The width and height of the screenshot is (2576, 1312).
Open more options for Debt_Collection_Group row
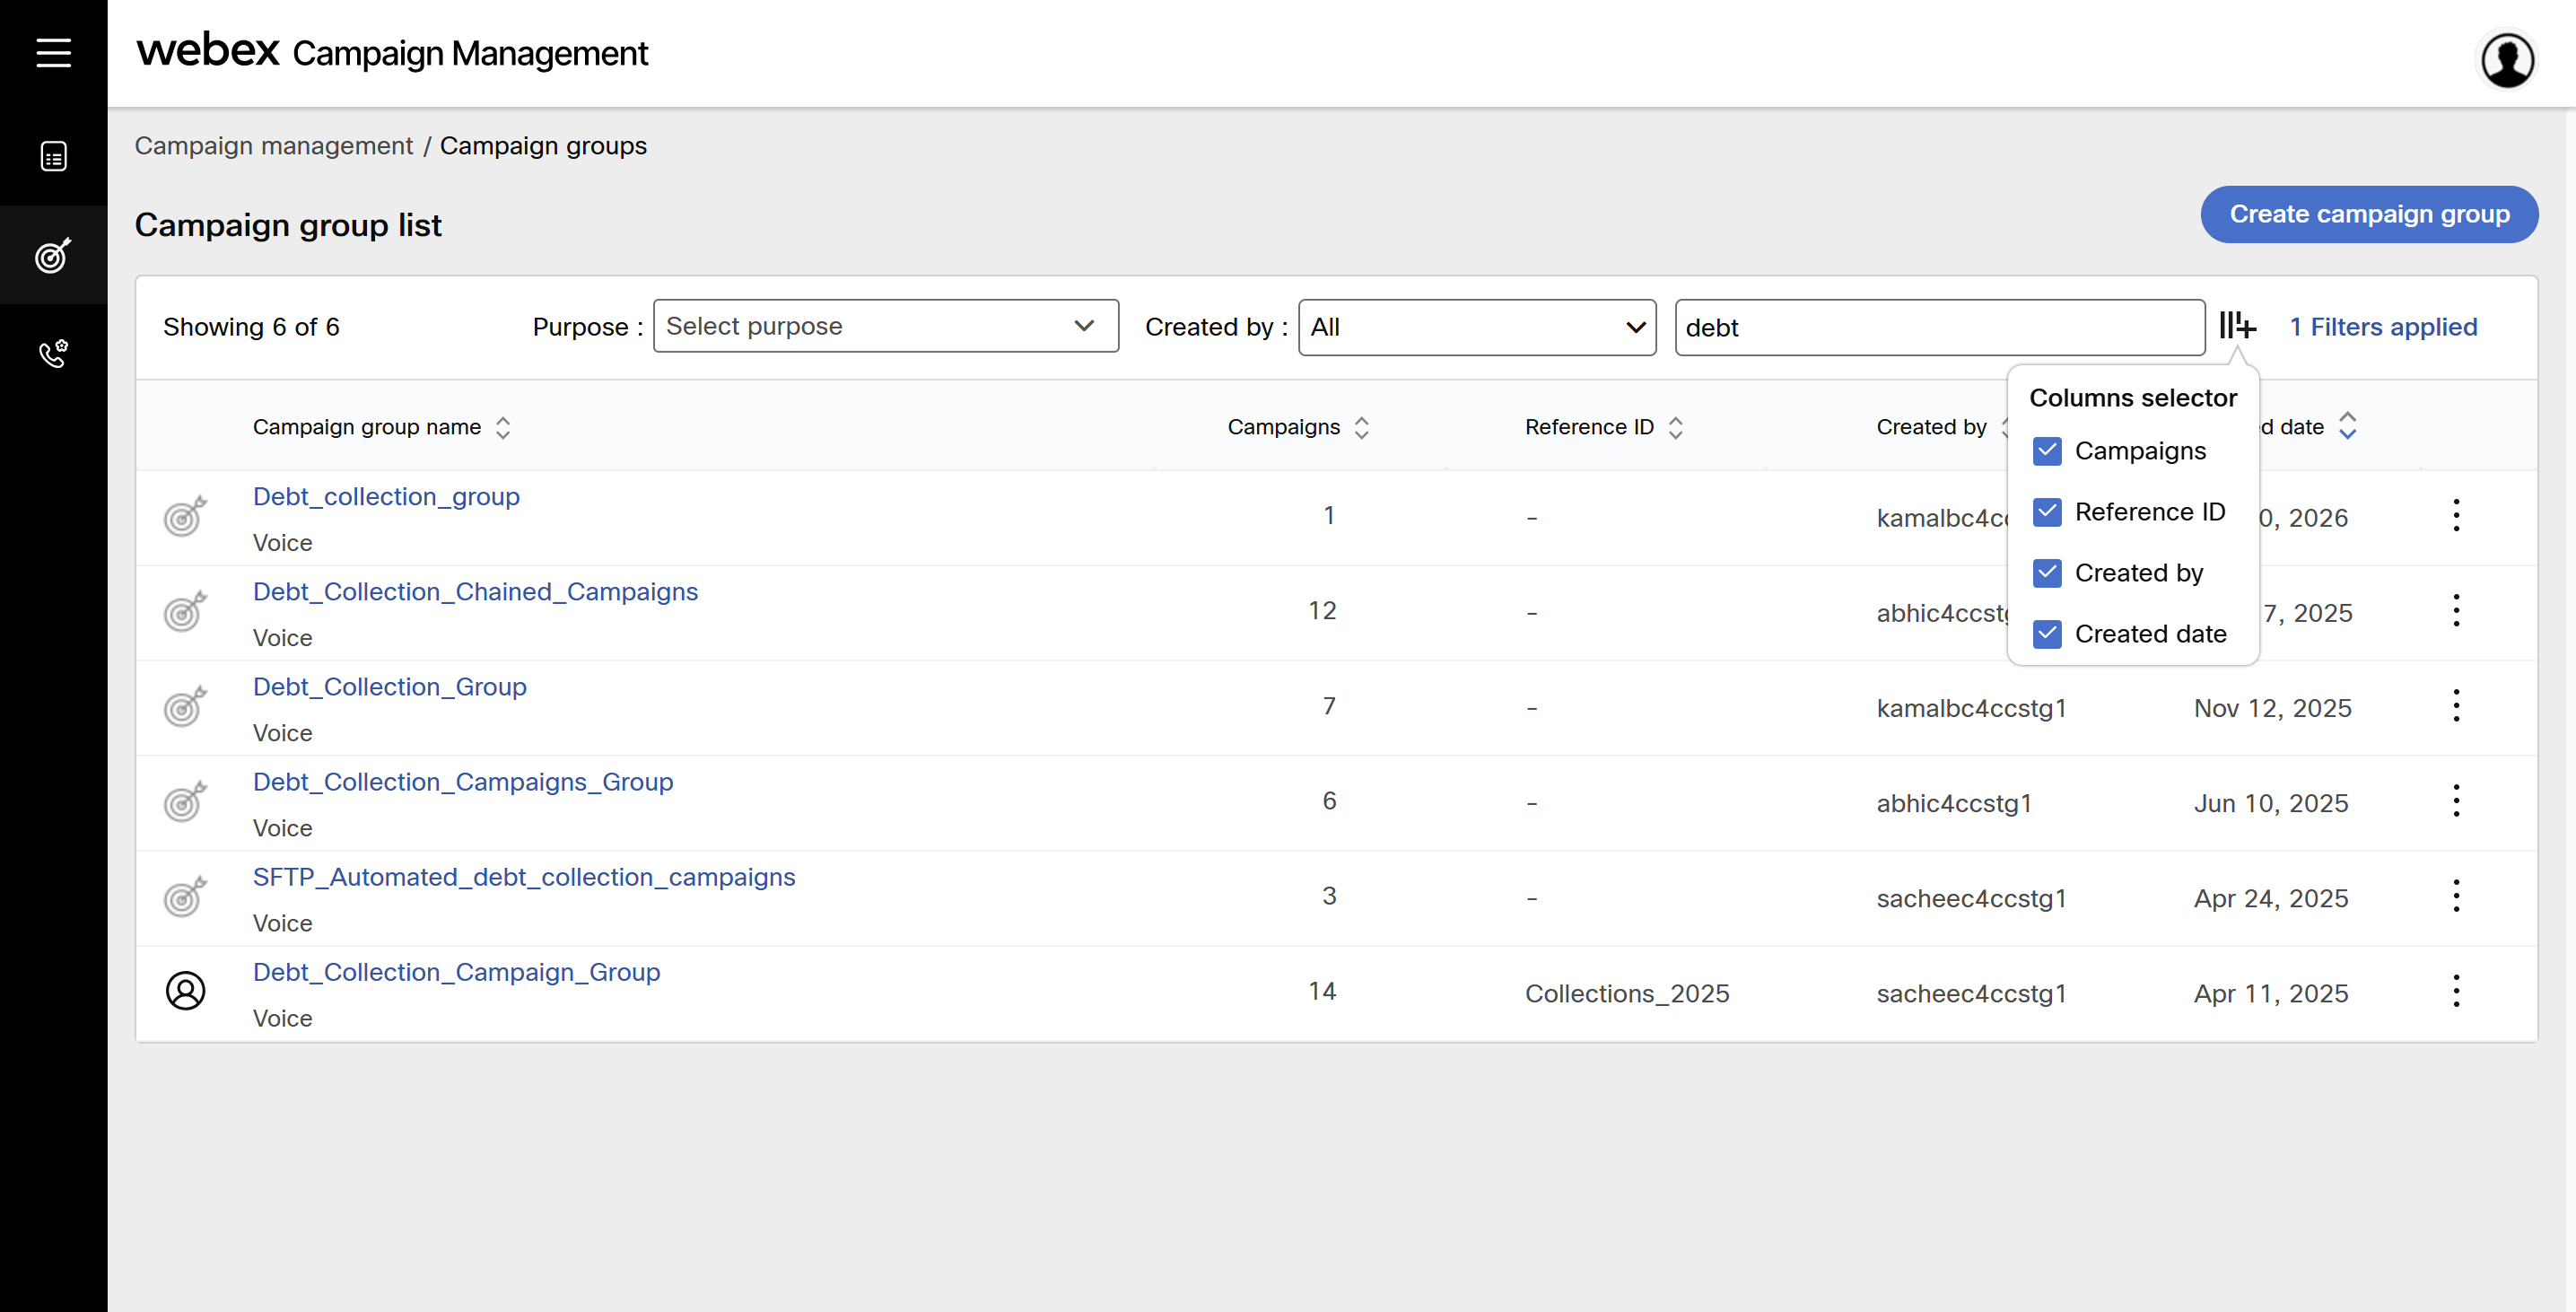2456,706
